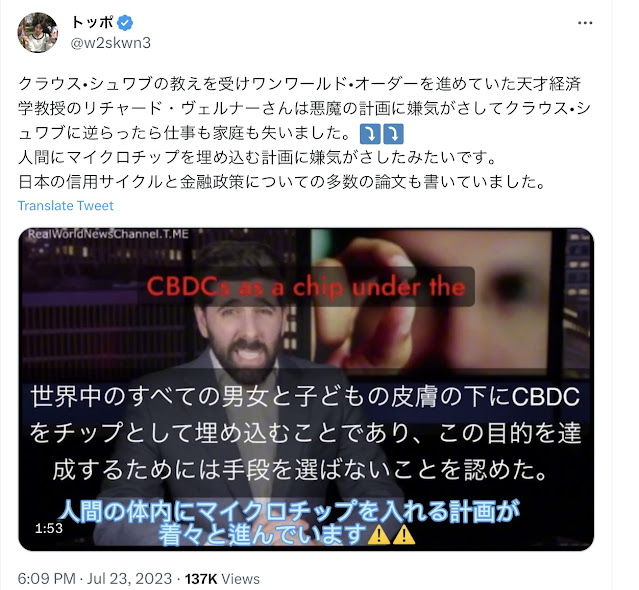639x590 pixels.
Task: Click the second blue arrow emoji
Action: tap(393, 134)
